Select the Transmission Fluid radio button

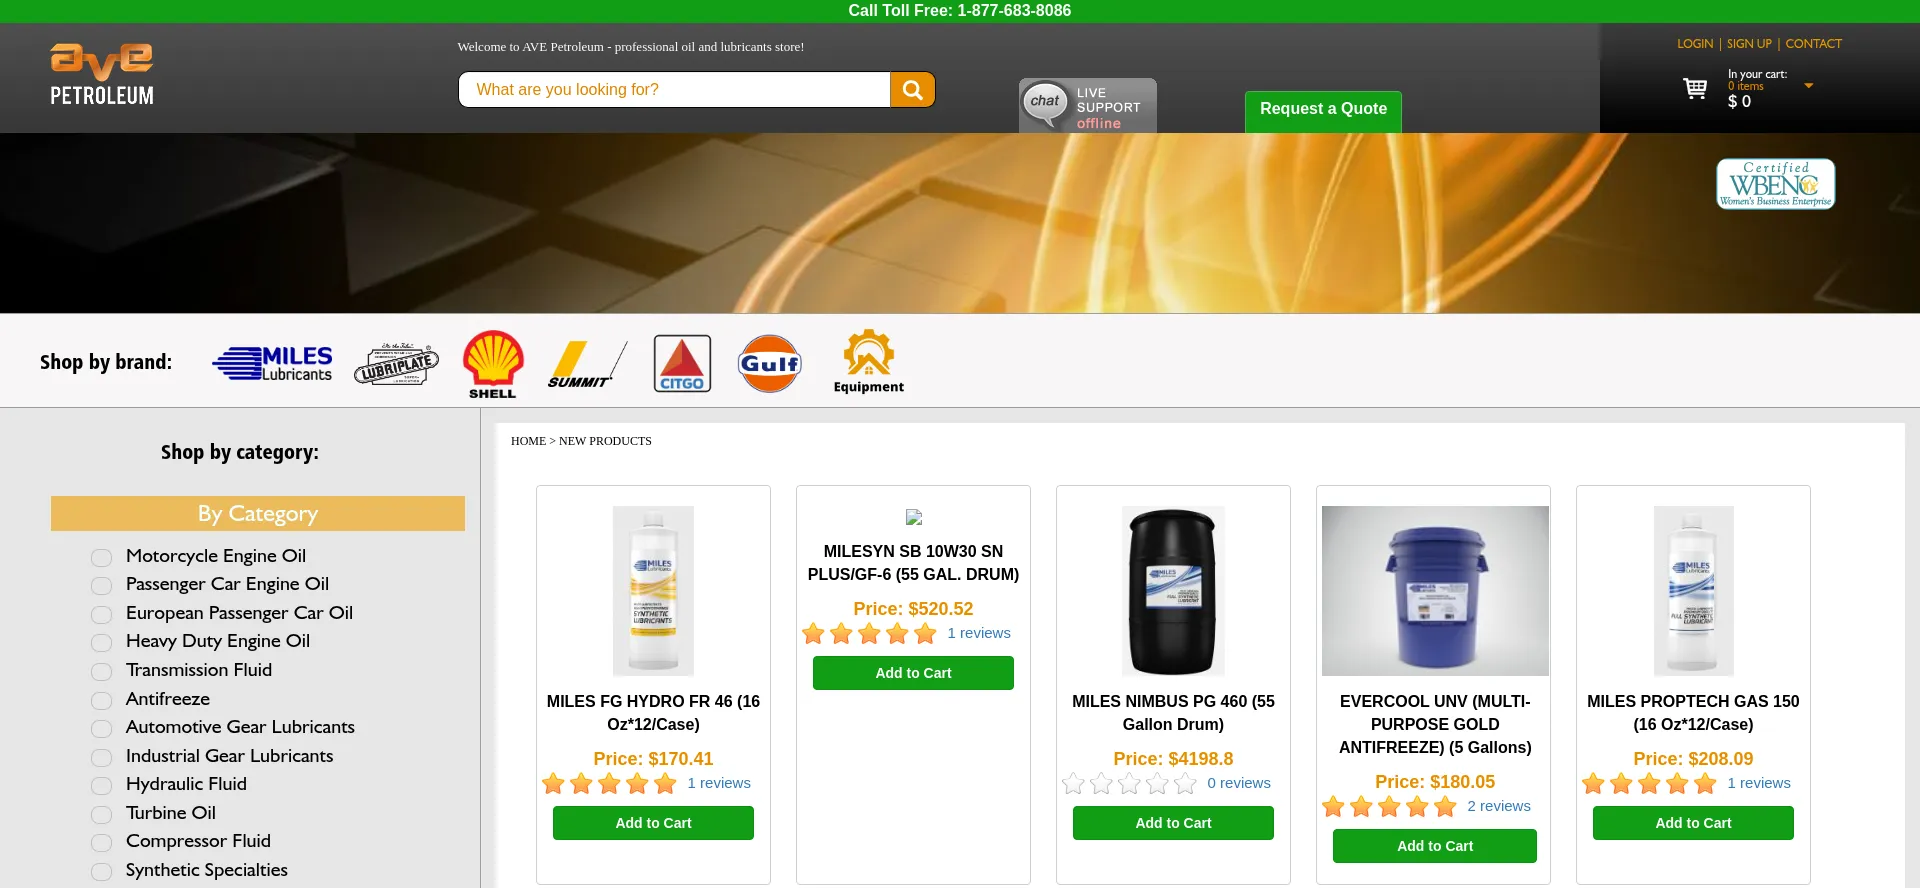tap(101, 672)
